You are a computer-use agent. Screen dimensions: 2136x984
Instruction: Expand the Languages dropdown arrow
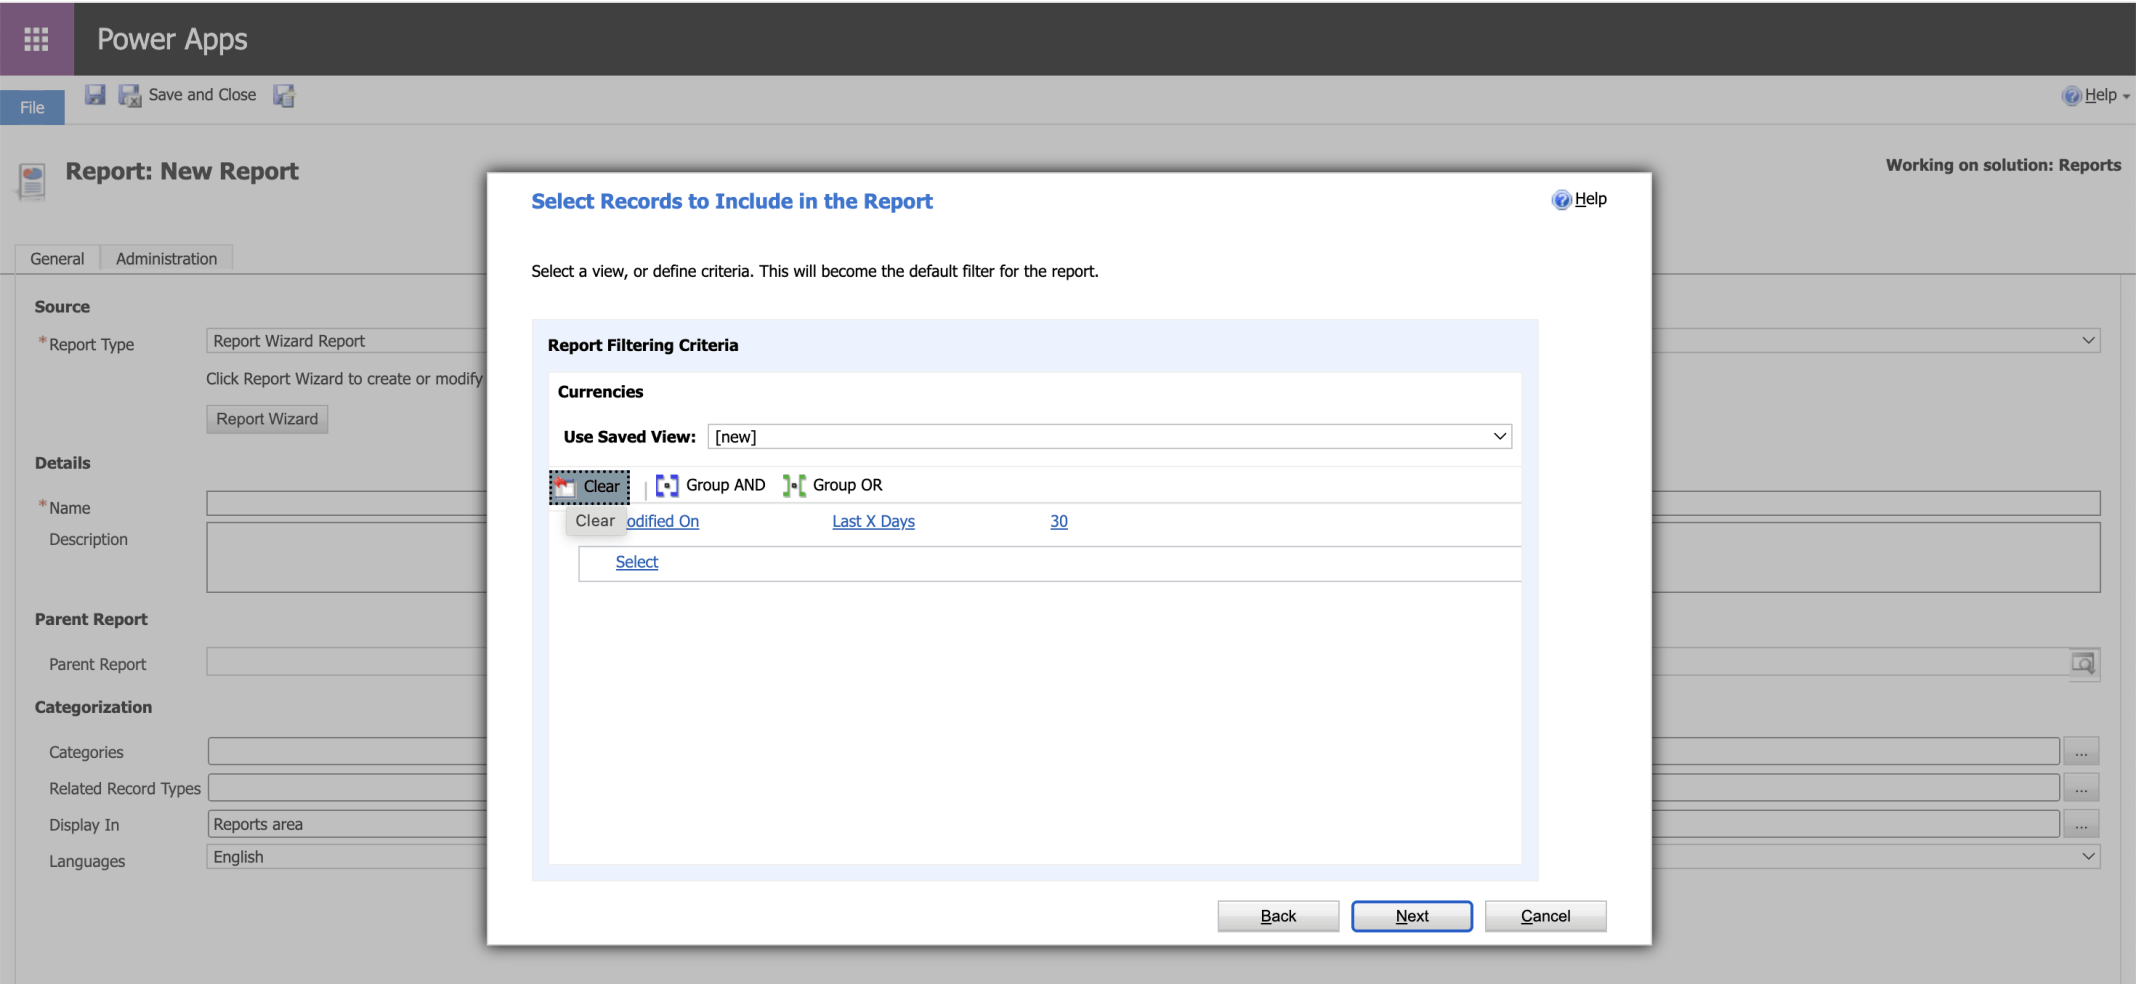coord(2088,857)
